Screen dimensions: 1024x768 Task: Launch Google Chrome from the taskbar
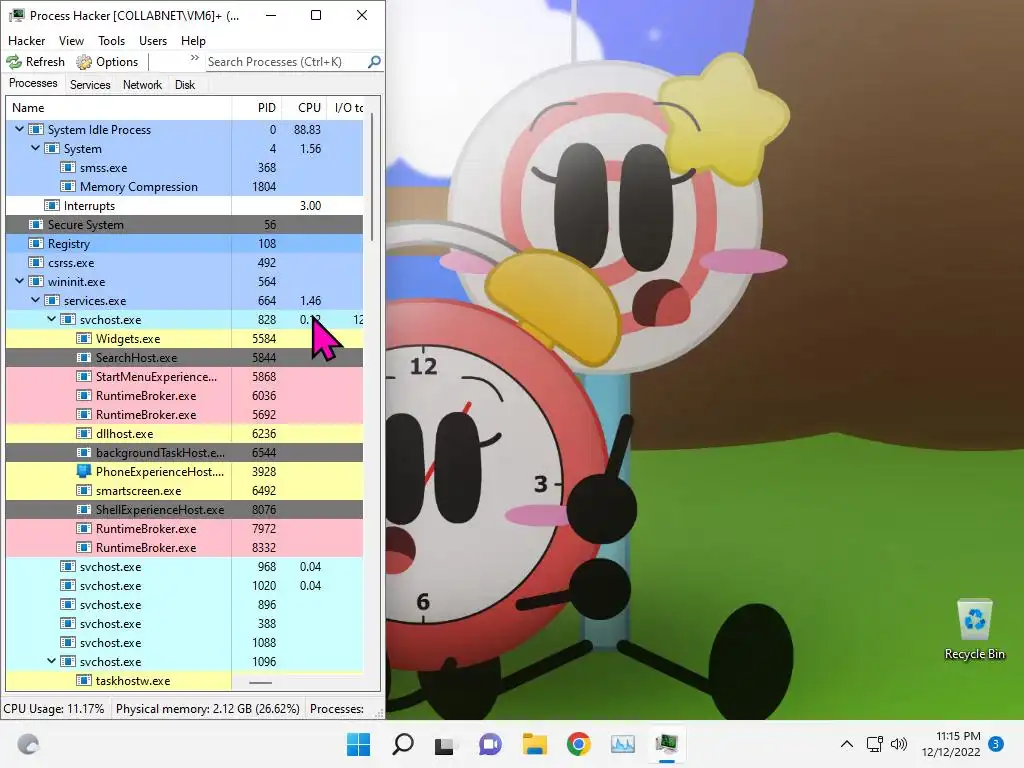click(579, 744)
